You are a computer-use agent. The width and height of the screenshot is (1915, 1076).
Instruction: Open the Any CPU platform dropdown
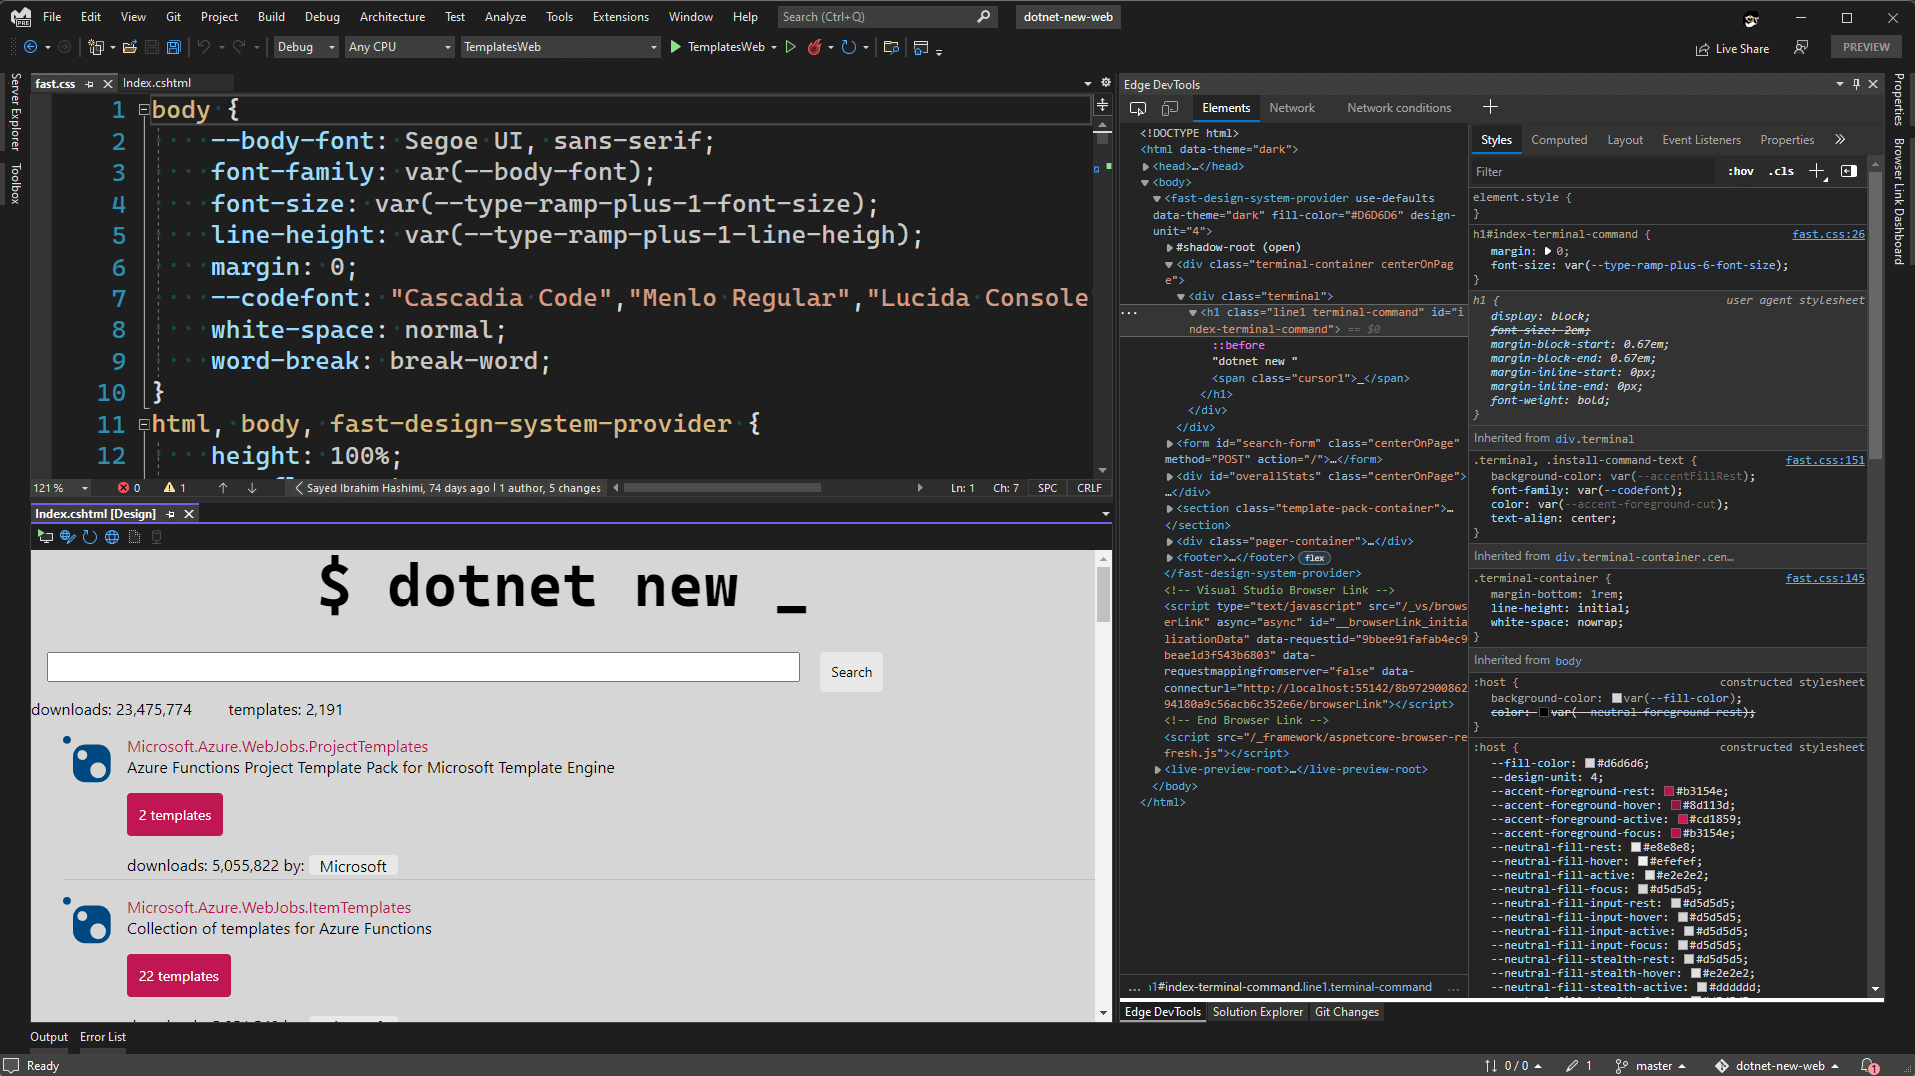coord(398,46)
